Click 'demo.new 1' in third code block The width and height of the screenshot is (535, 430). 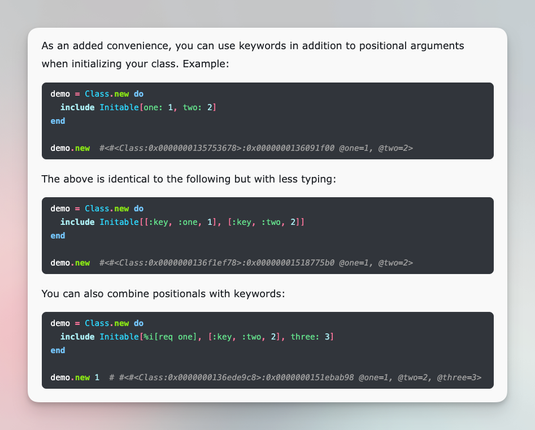pyautogui.click(x=75, y=377)
